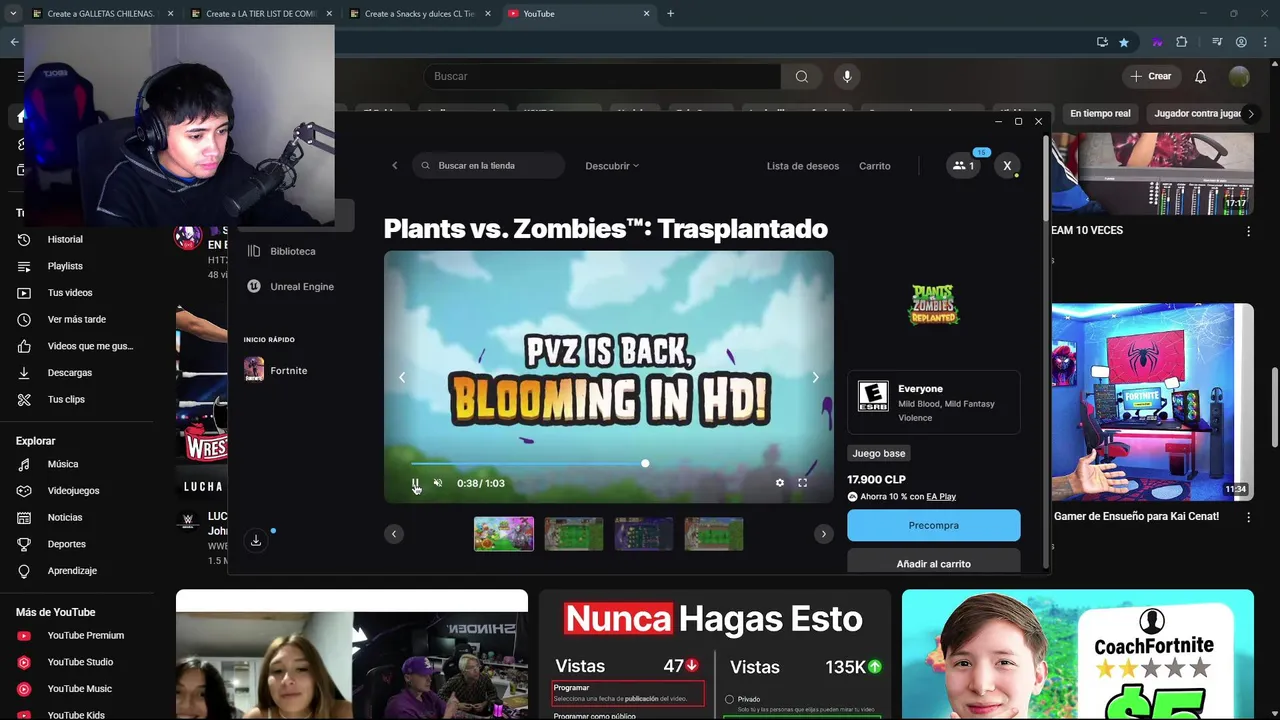Click the Chrome bookmark star icon
The image size is (1280, 720).
pos(1124,42)
